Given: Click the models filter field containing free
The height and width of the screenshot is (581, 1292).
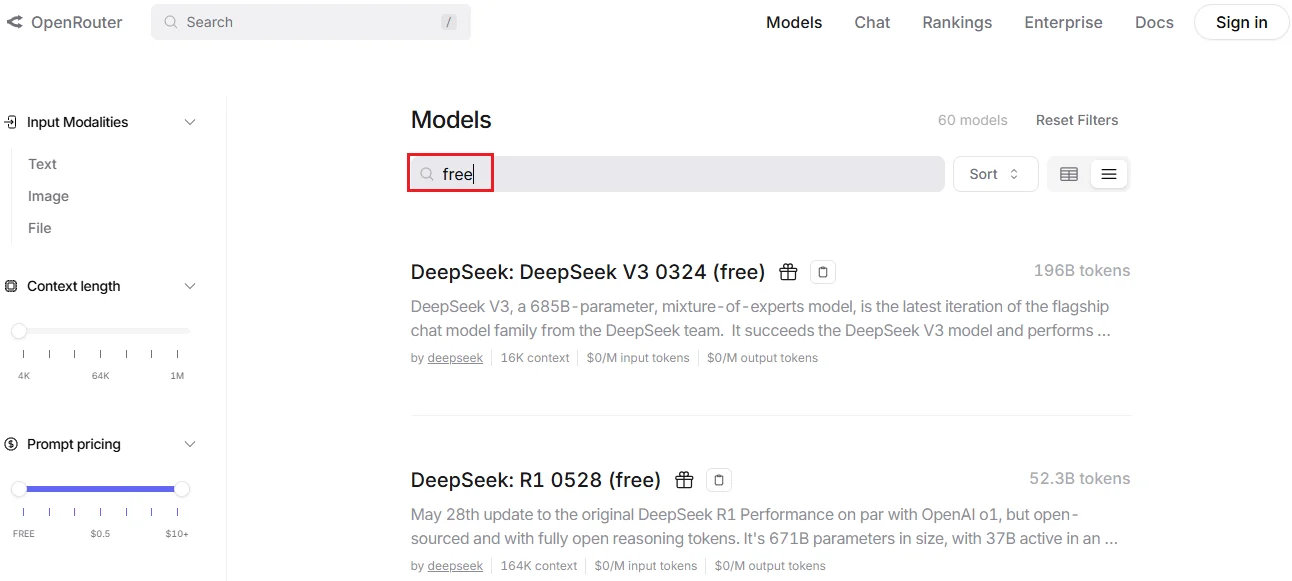Looking at the screenshot, I should (677, 174).
